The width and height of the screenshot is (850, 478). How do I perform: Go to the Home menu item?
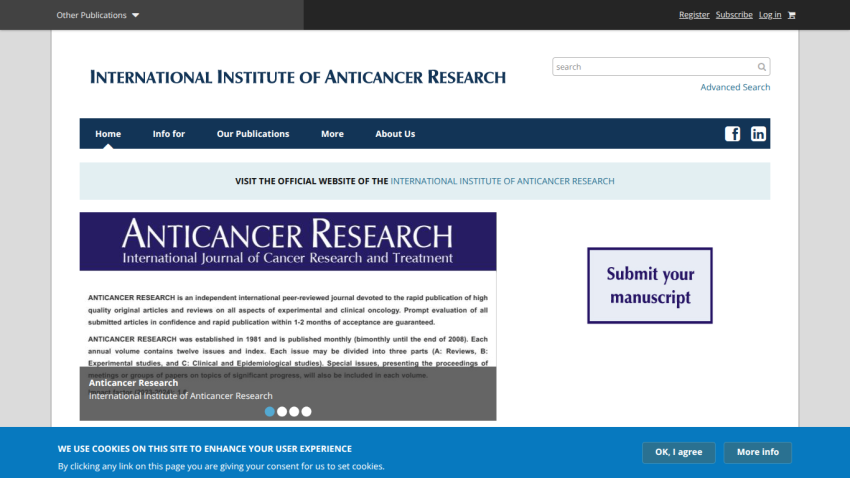108,134
